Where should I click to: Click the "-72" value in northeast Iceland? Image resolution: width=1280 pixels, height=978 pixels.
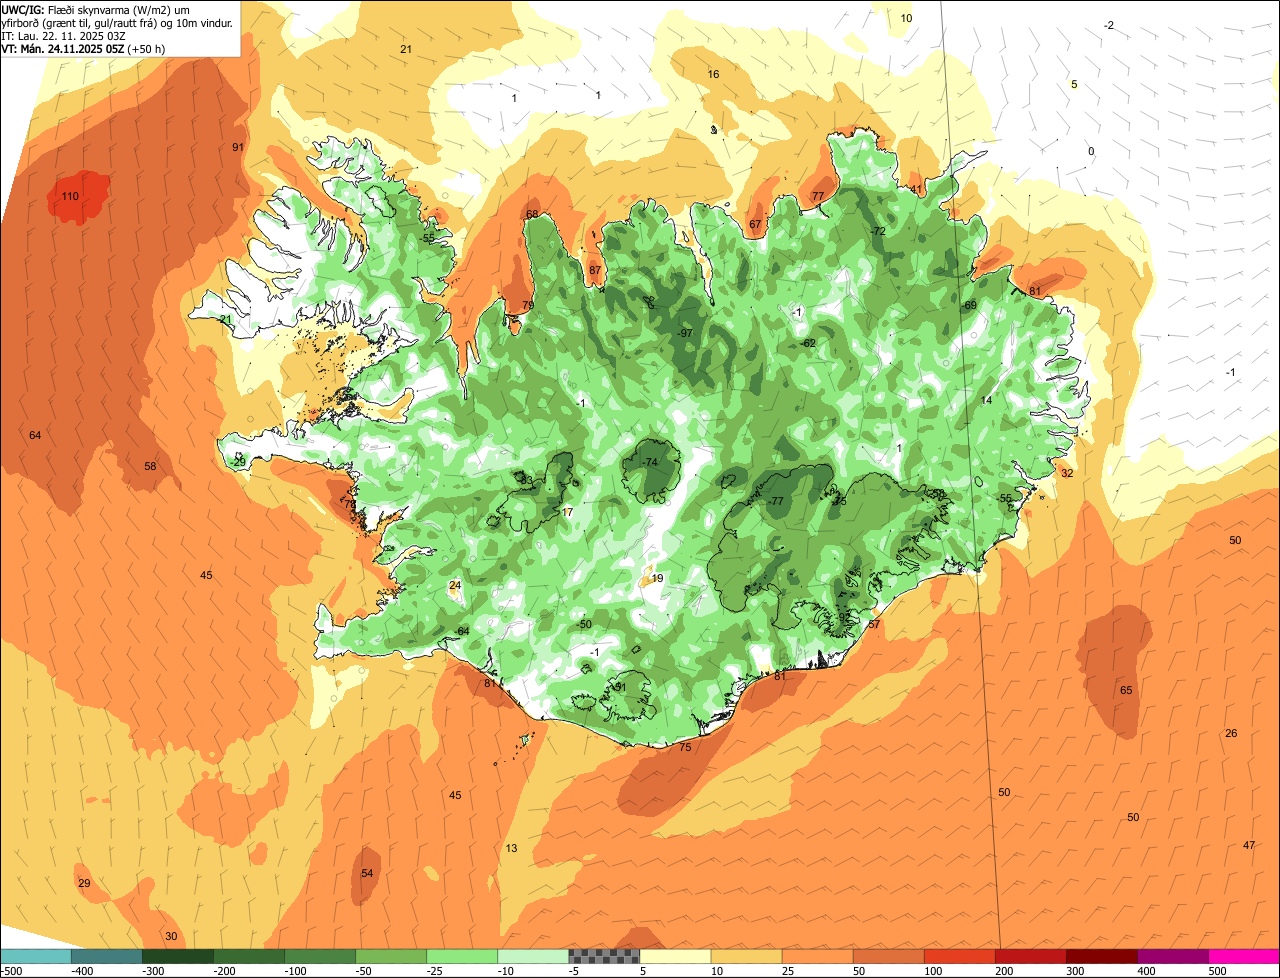(x=878, y=231)
